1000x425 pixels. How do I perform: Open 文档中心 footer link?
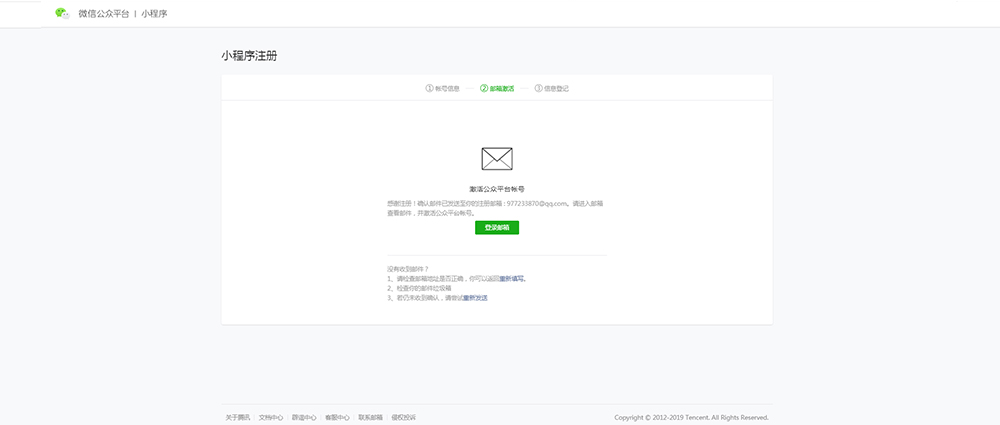271,417
